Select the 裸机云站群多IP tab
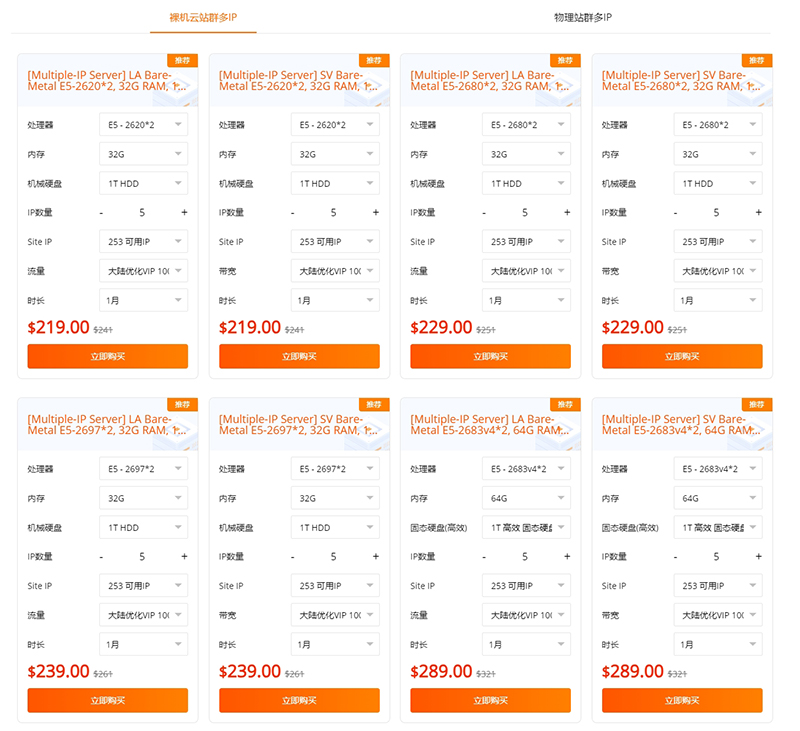The image size is (800, 731). [203, 17]
